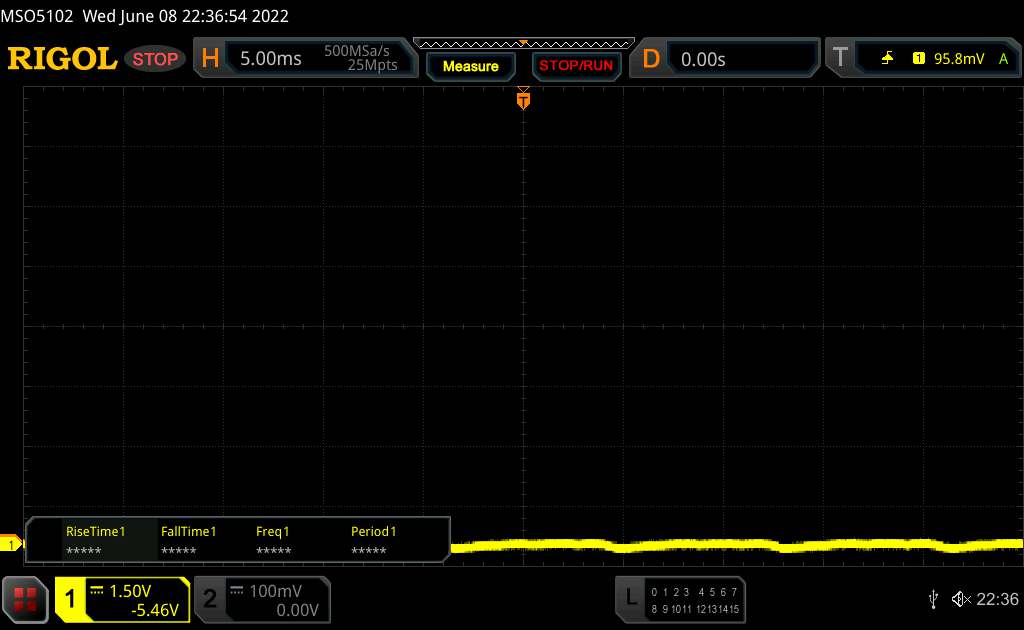Select the -5.46V channel 1 offset
1024x630 pixels.
click(x=155, y=610)
